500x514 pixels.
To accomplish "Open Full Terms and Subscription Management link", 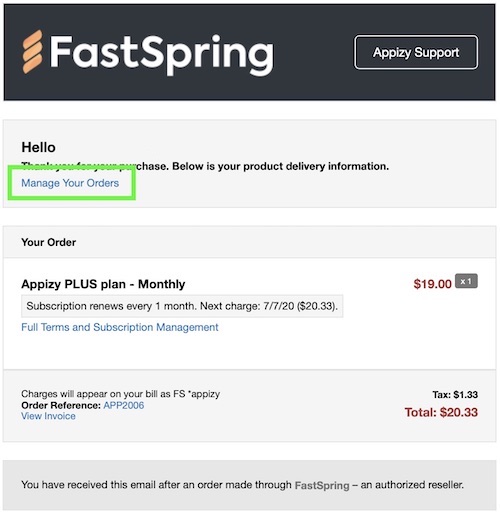I will point(120,327).
